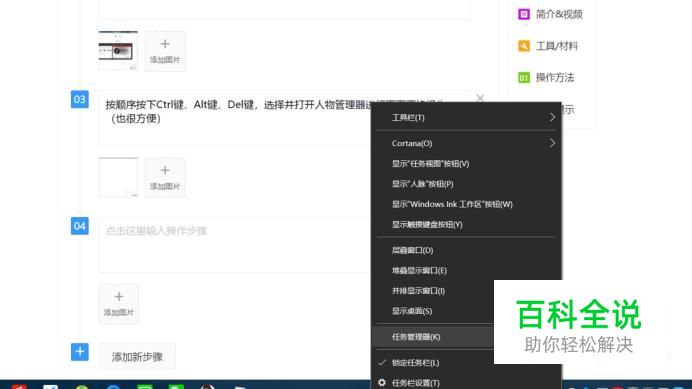Expand the Cortana(O) submenu arrow
This screenshot has height=389, width=692.
click(552, 143)
